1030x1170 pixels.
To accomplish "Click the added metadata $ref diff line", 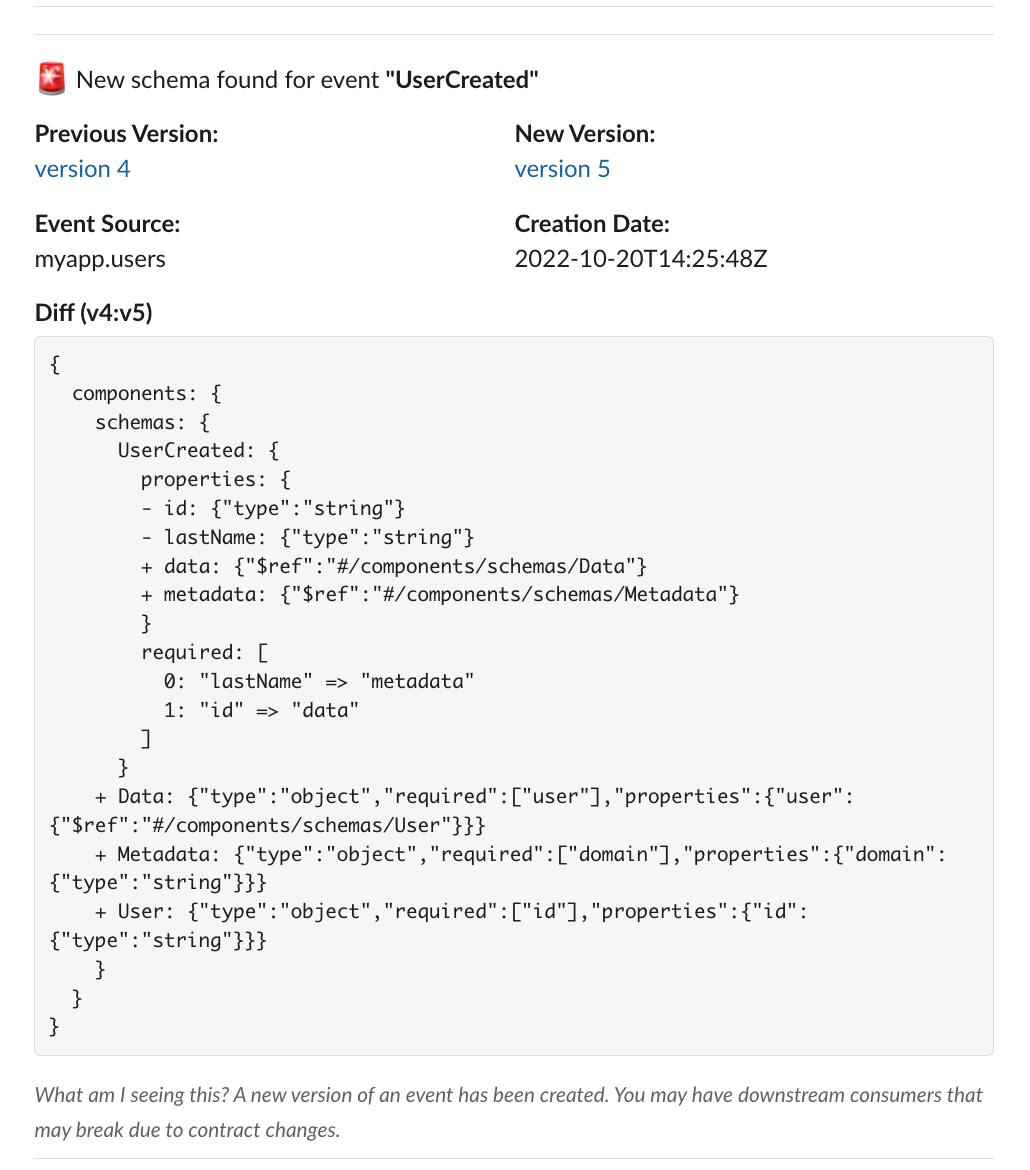I will click(x=440, y=595).
